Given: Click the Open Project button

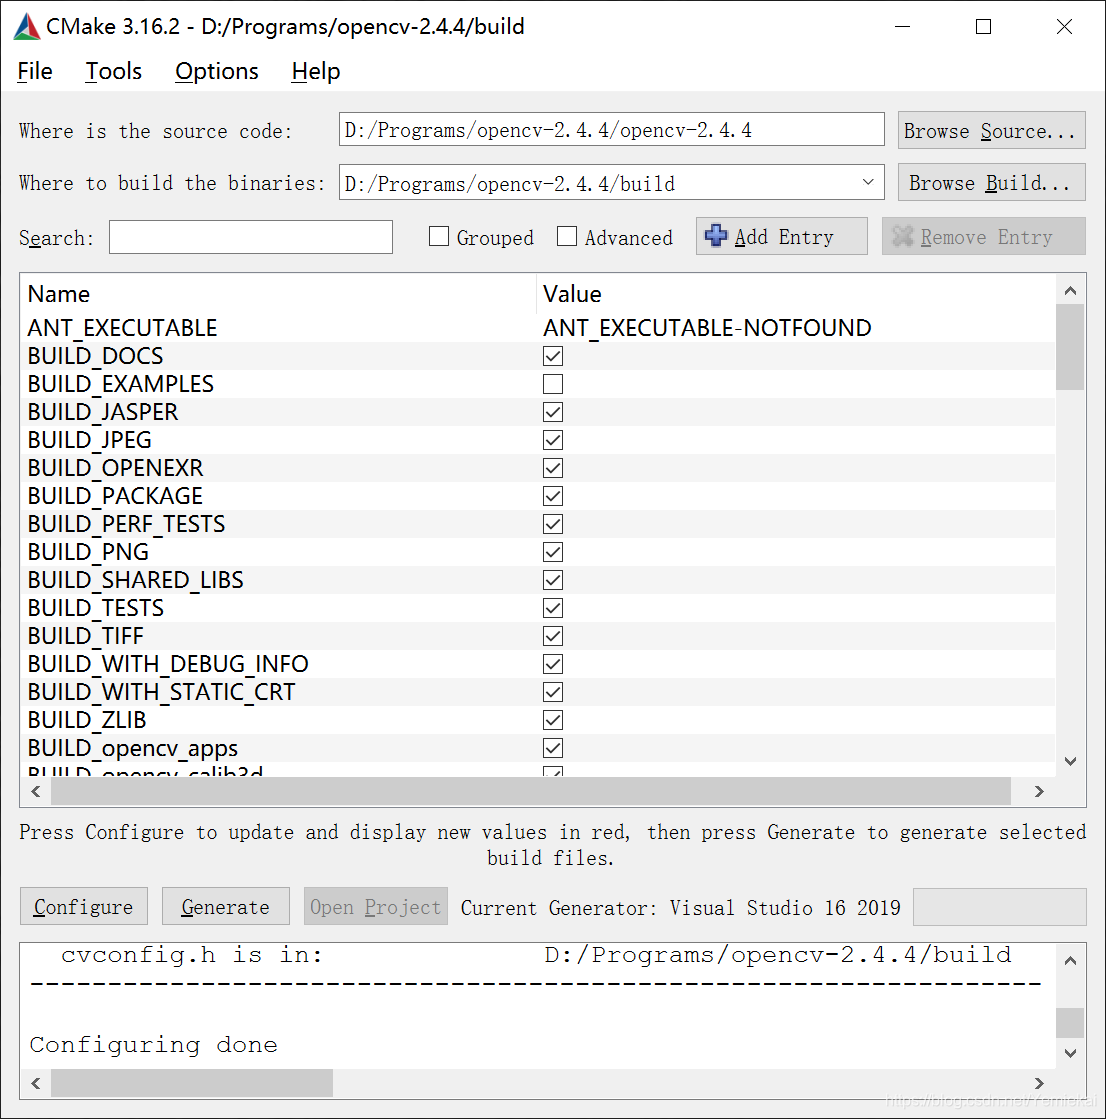Looking at the screenshot, I should tap(375, 906).
